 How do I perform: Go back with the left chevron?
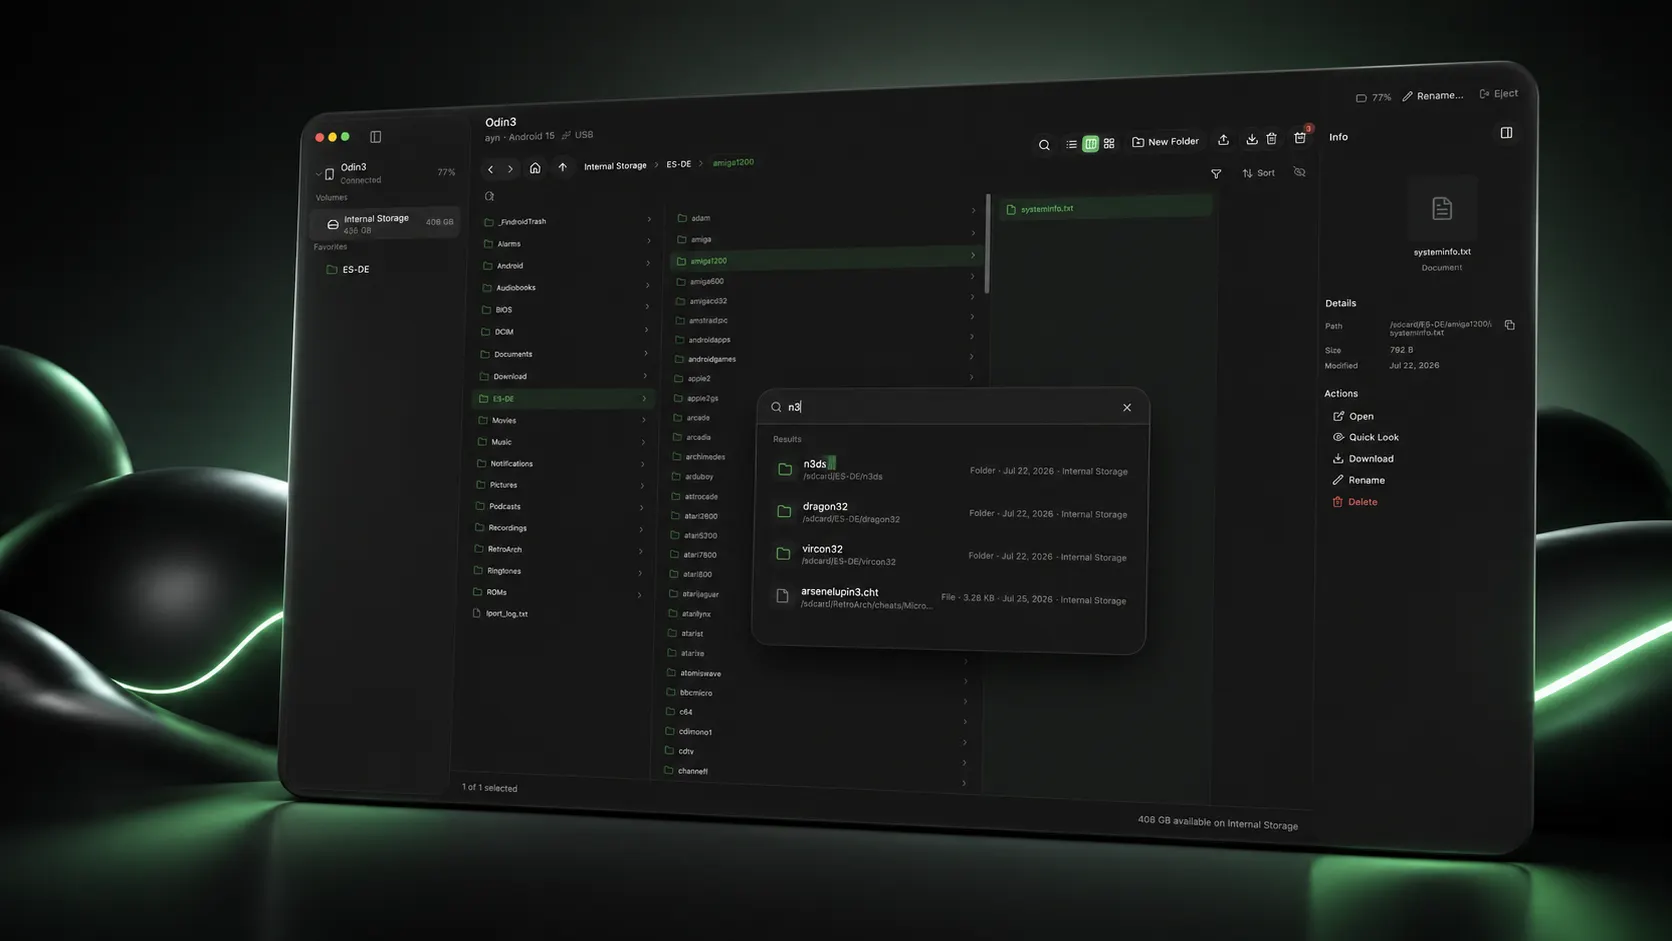coord(491,169)
